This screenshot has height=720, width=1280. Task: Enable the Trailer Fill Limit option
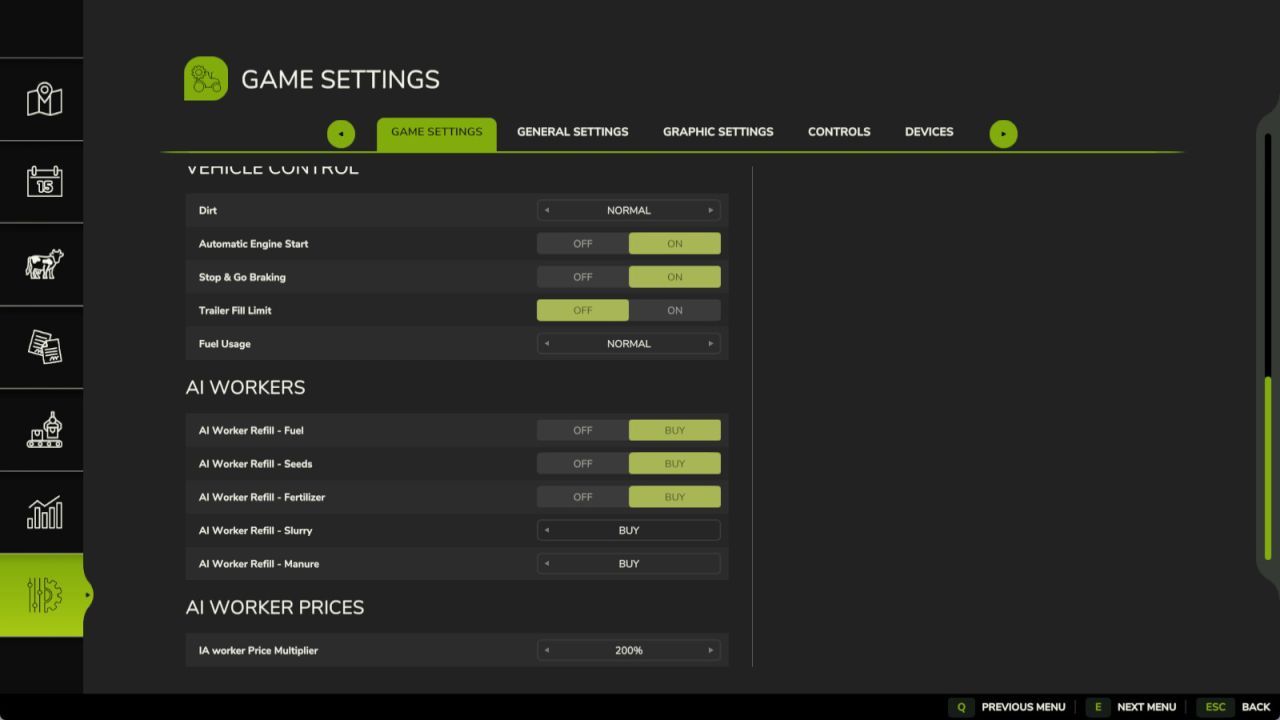click(674, 310)
